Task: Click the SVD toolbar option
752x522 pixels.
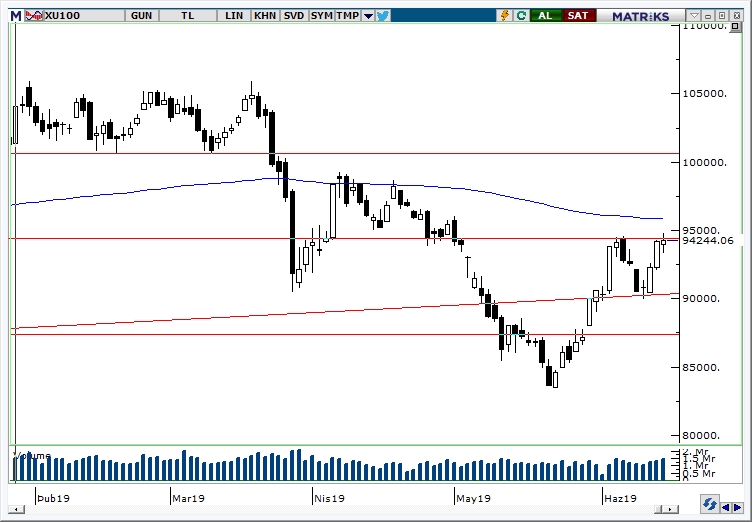Action: [x=294, y=16]
